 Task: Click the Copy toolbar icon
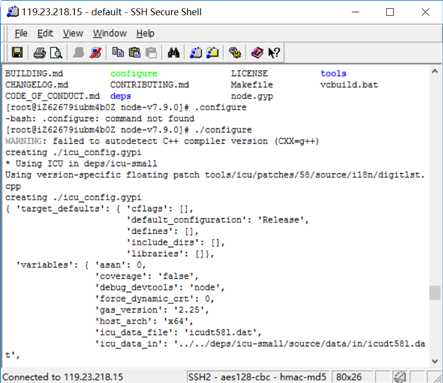click(x=118, y=52)
